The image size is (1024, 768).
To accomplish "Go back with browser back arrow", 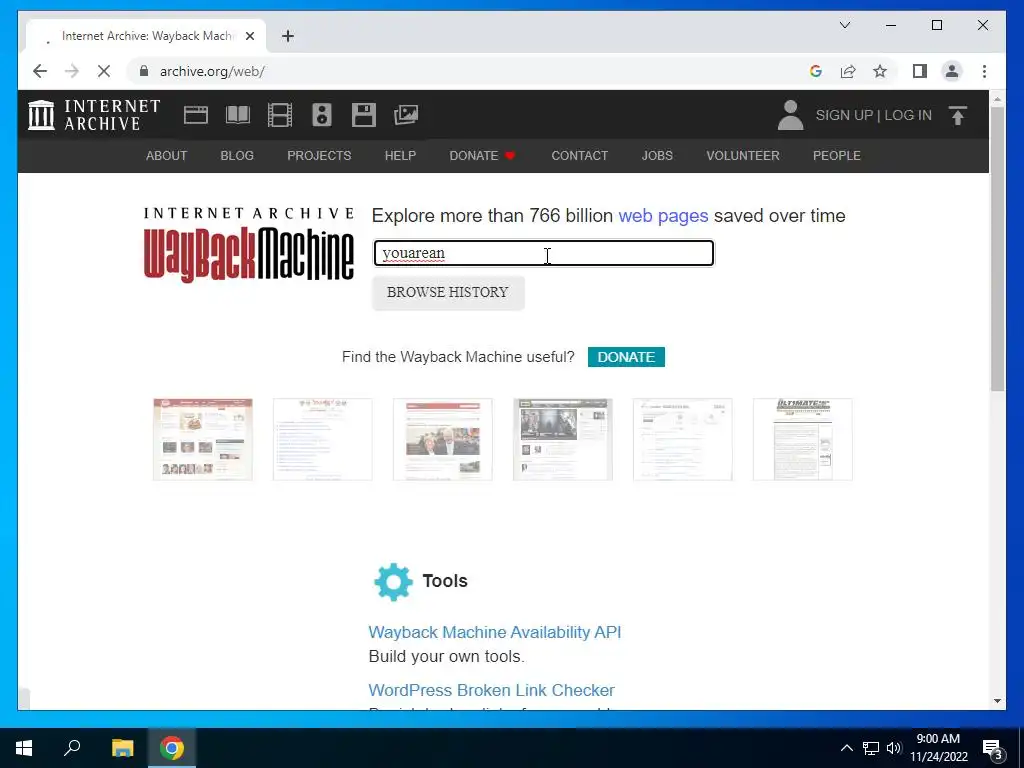I will [x=40, y=71].
